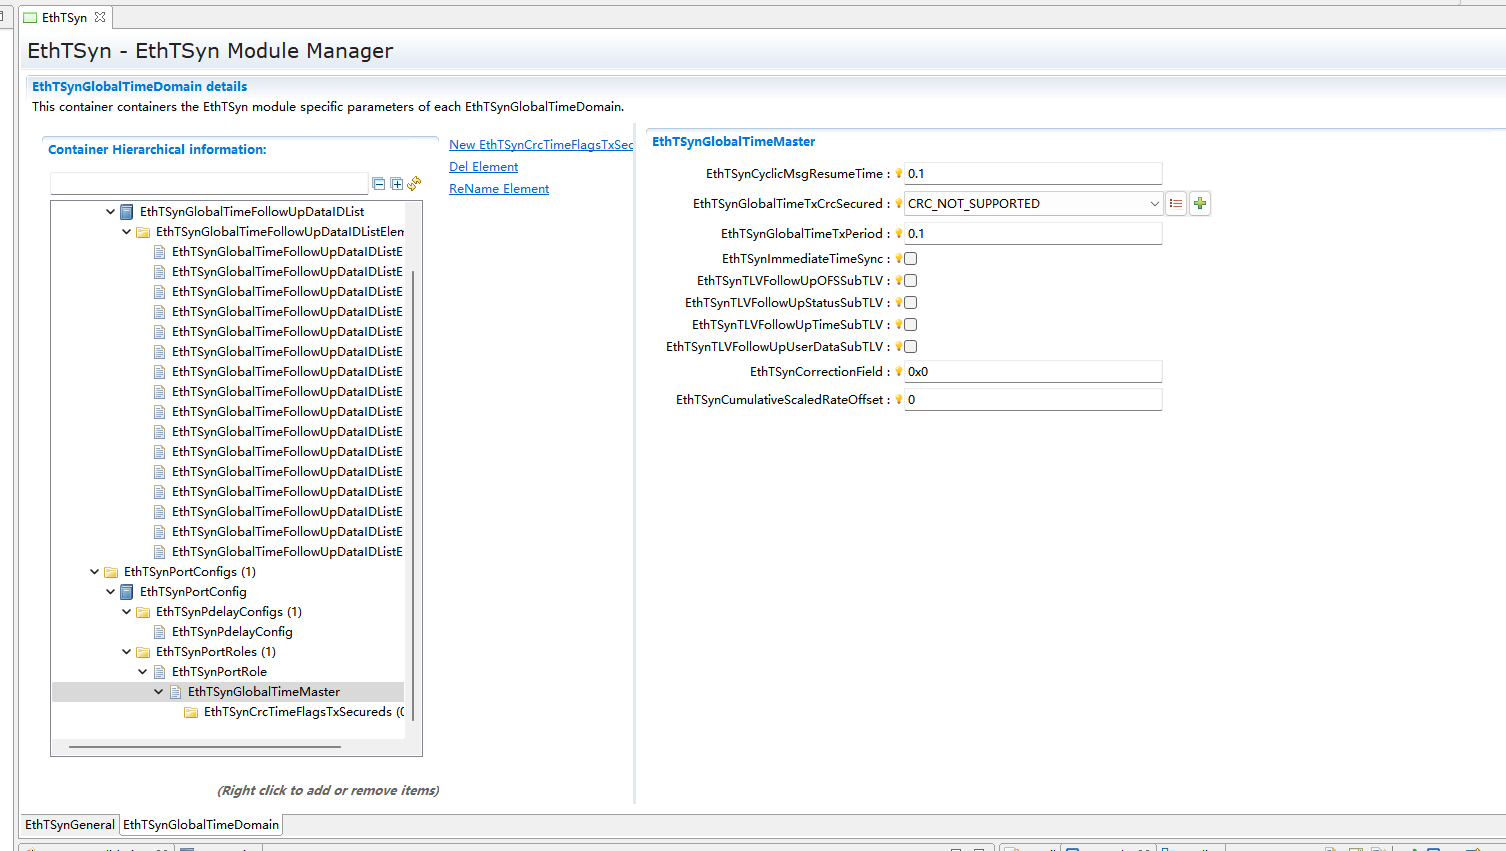This screenshot has width=1506, height=851.
Task: Click the green plus icon beside CrcSecured
Action: (1200, 204)
